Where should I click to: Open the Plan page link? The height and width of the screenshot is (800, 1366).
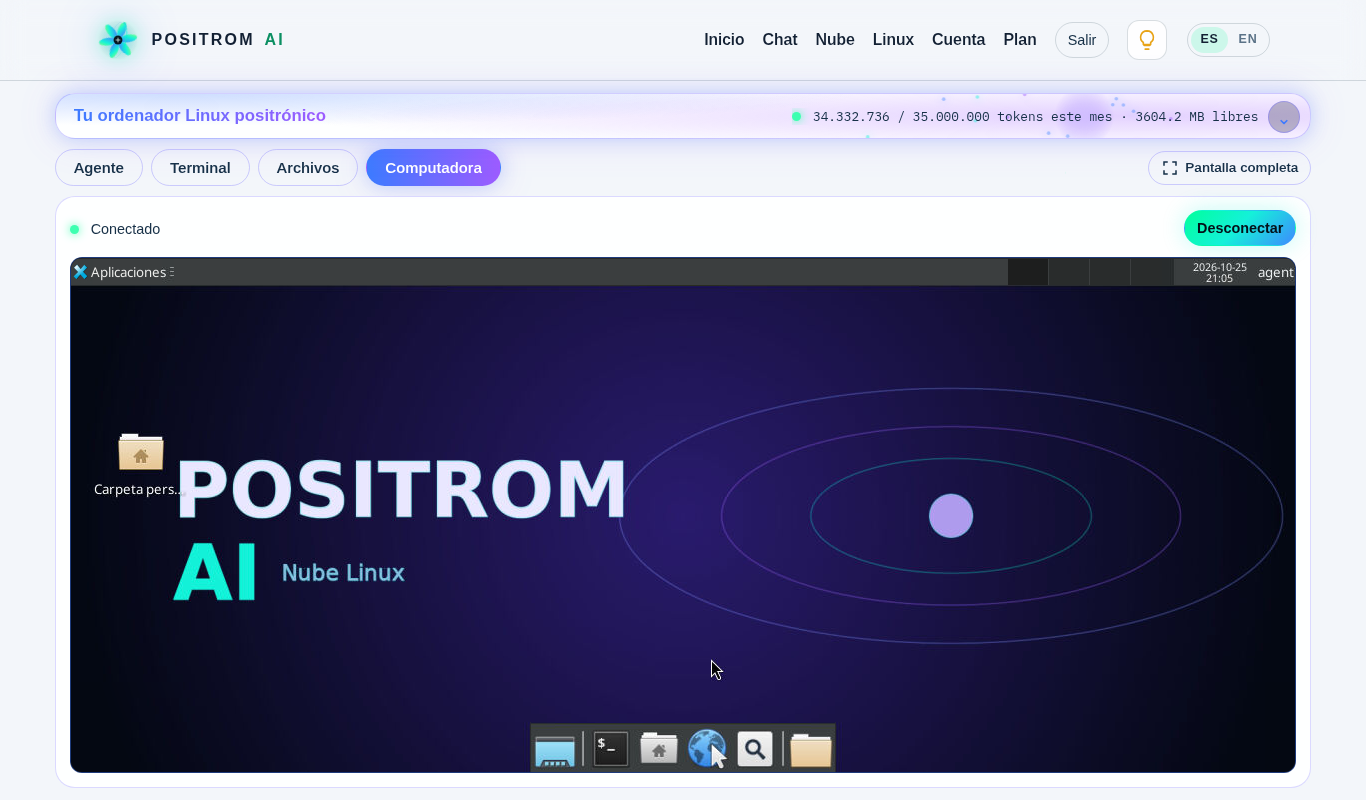(x=1020, y=40)
